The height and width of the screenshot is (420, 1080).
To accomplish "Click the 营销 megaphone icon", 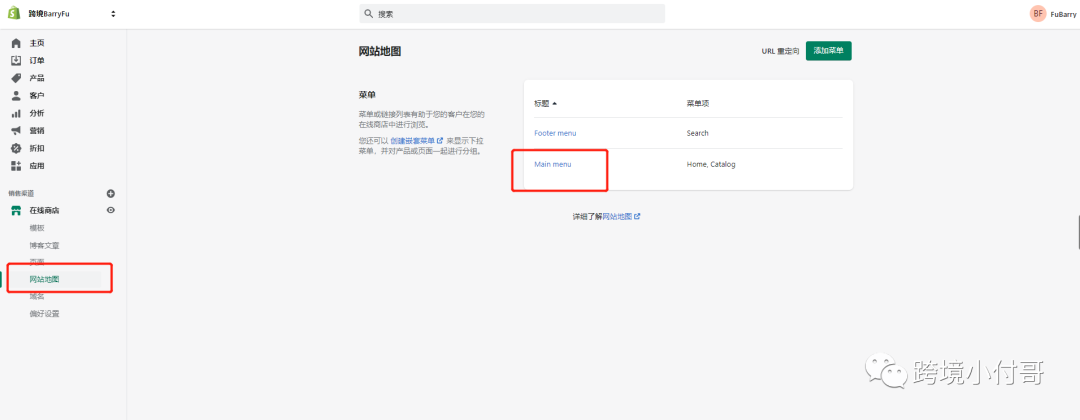I will (x=17, y=131).
